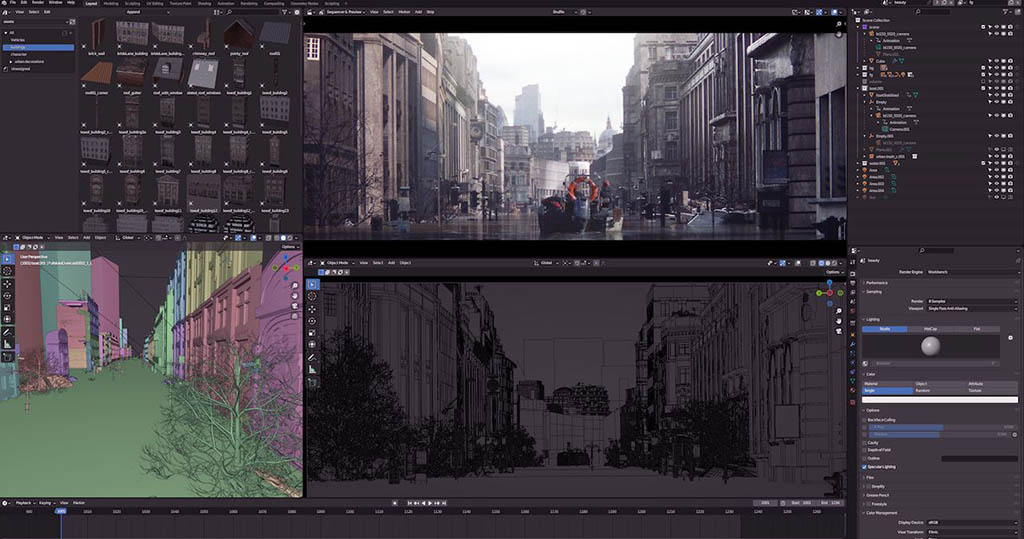Viewport: 1024px width, 539px height.
Task: Click the blue current frame marker in the timeline
Action: pyautogui.click(x=61, y=512)
